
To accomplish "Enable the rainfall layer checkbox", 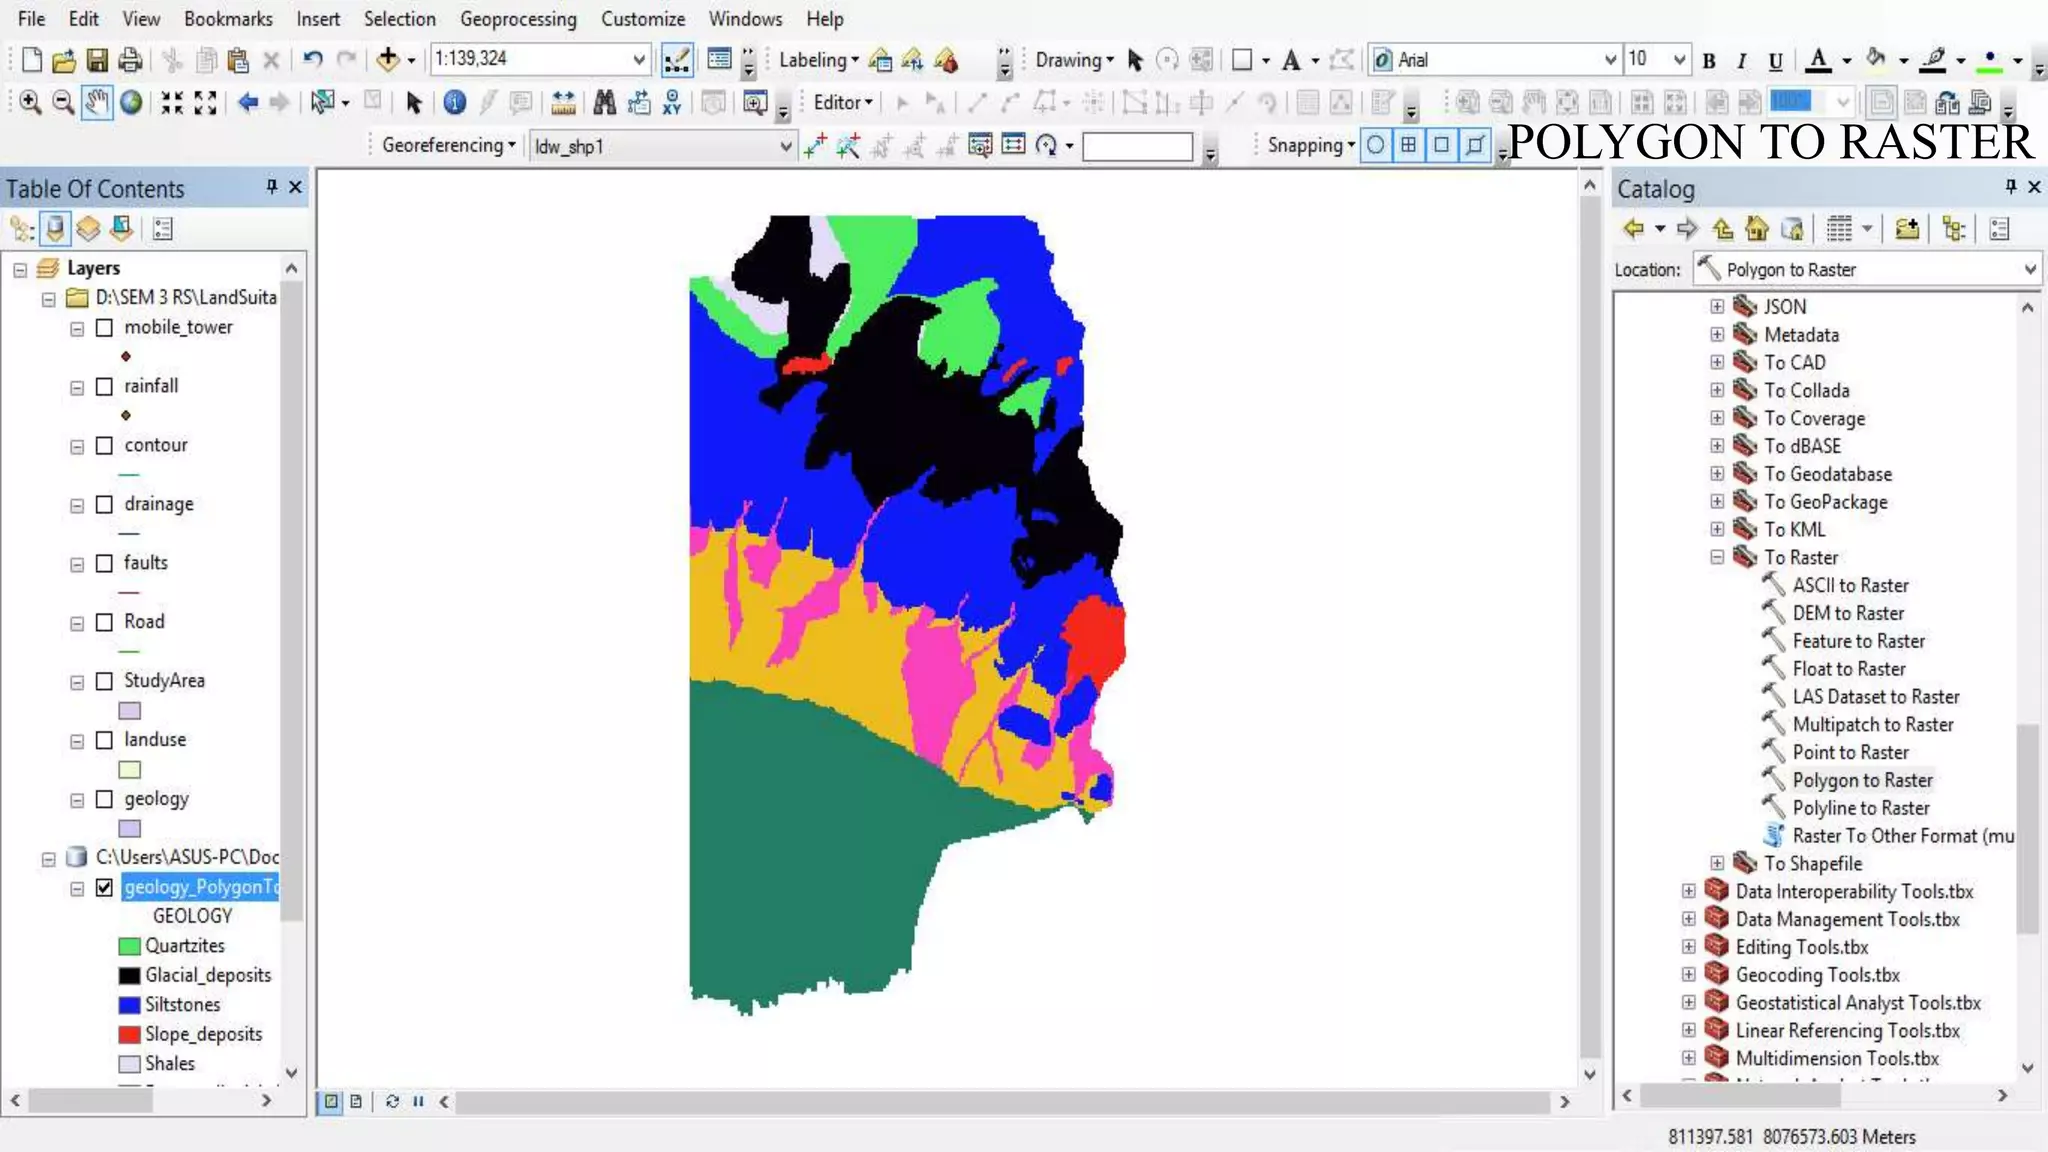I will point(104,386).
